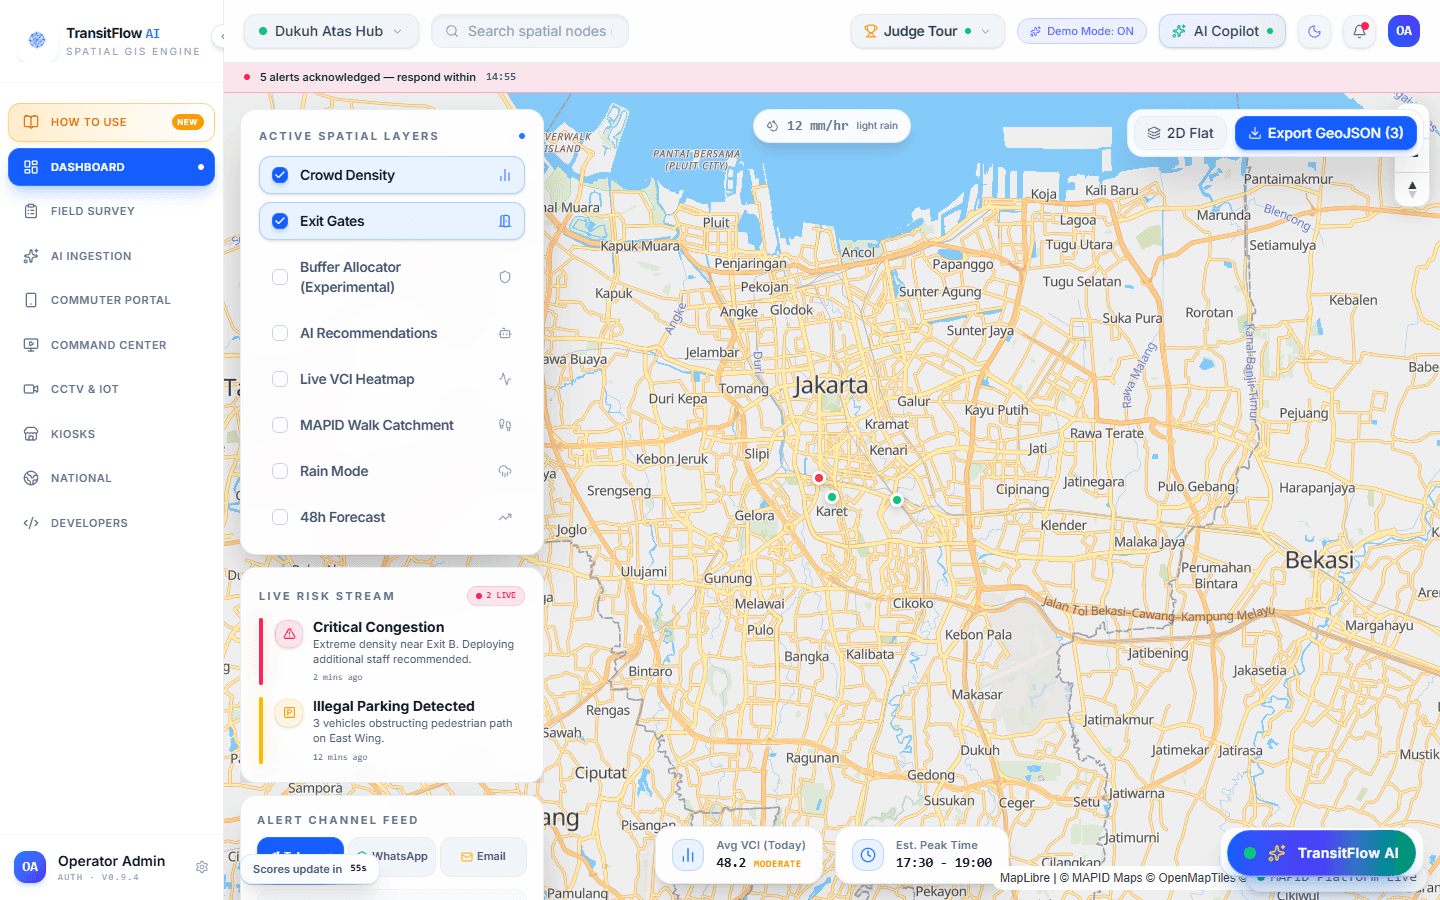Click the CCTV & IoT camera icon
1440x900 pixels.
[x=31, y=389]
